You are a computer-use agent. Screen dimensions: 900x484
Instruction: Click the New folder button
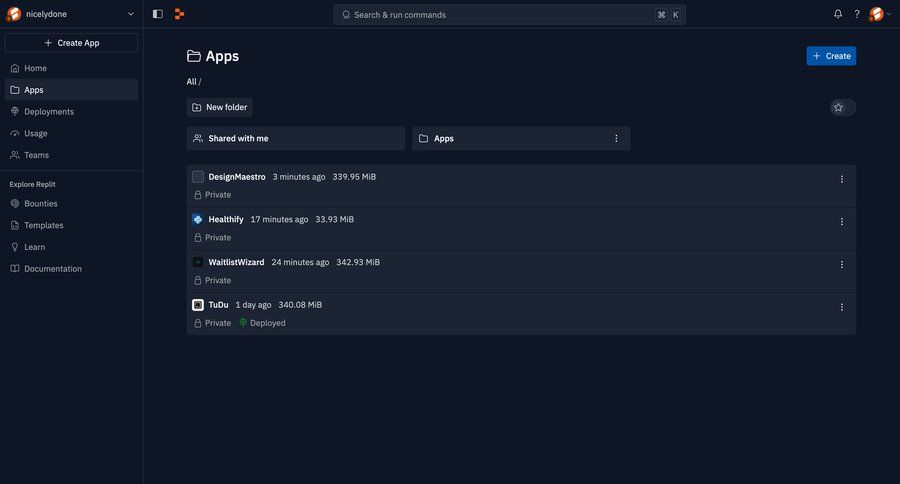(x=219, y=107)
